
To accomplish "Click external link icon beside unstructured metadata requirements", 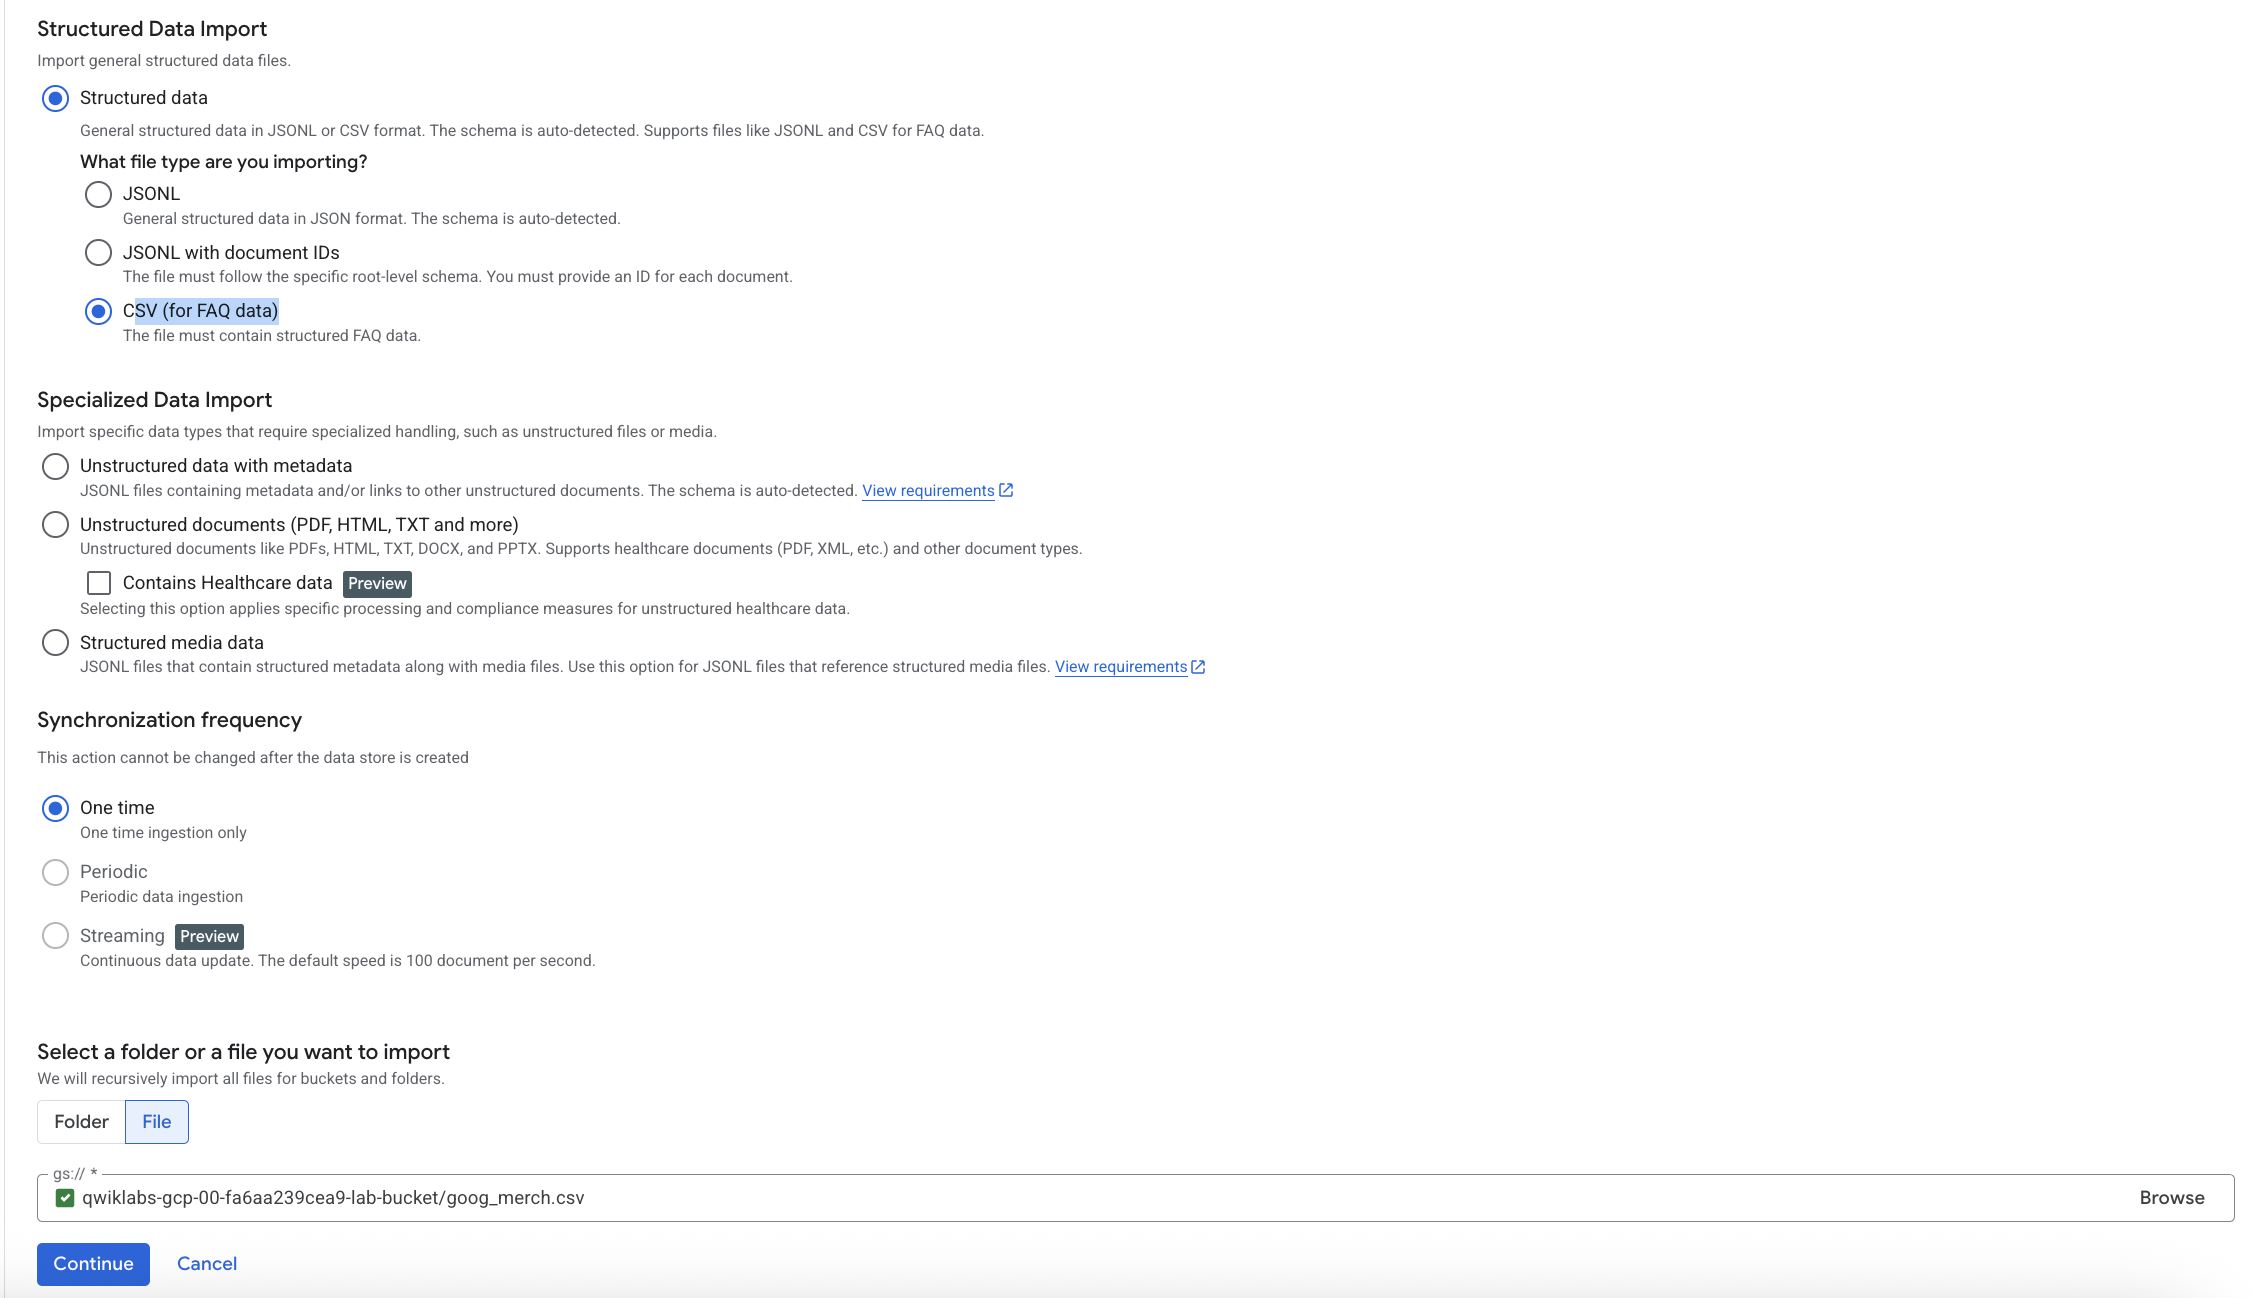I will [x=1007, y=490].
